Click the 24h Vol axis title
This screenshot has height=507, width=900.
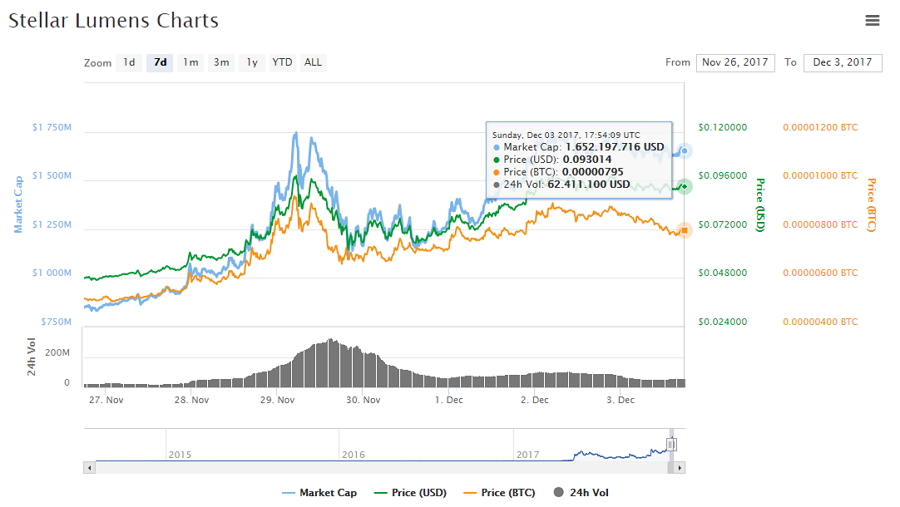pyautogui.click(x=31, y=357)
